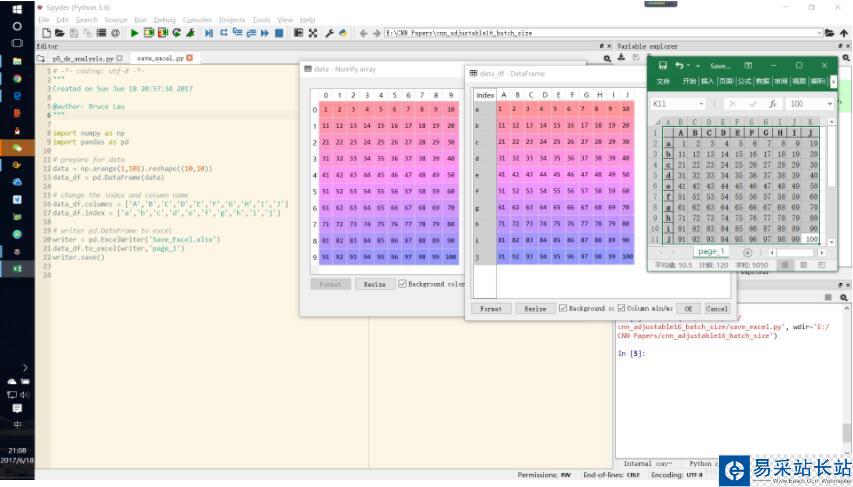
Task: Click the blue Debug file icon
Action: pos(209,33)
